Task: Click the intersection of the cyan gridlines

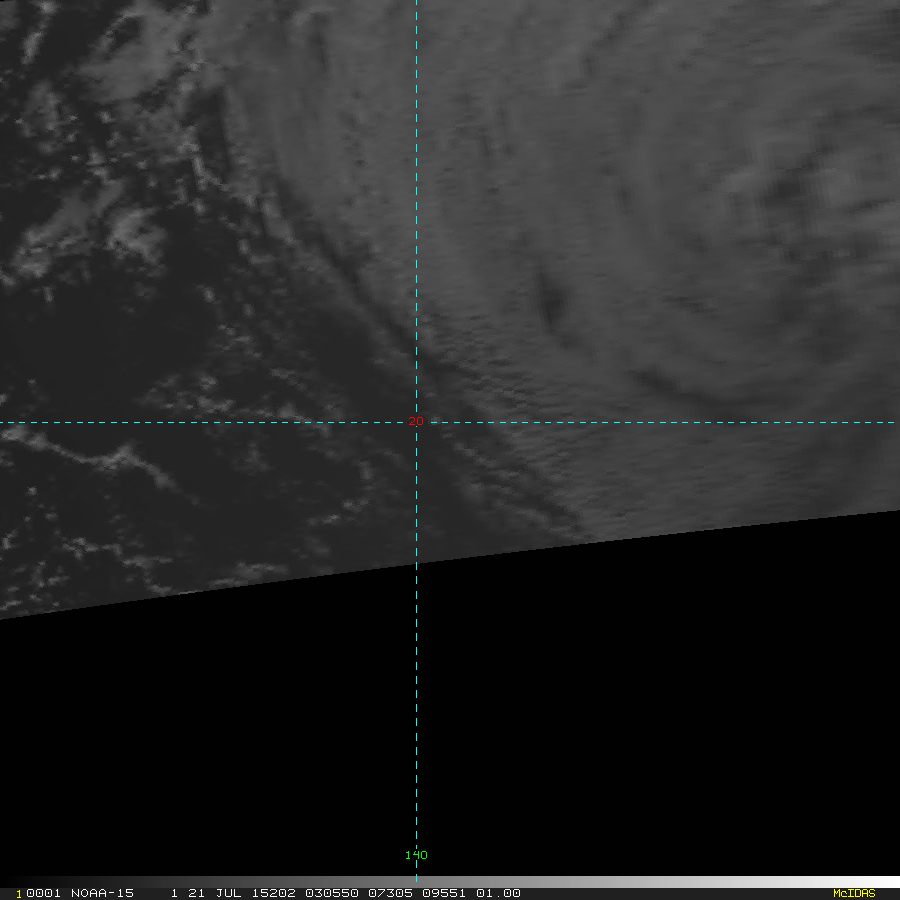Action: point(416,422)
